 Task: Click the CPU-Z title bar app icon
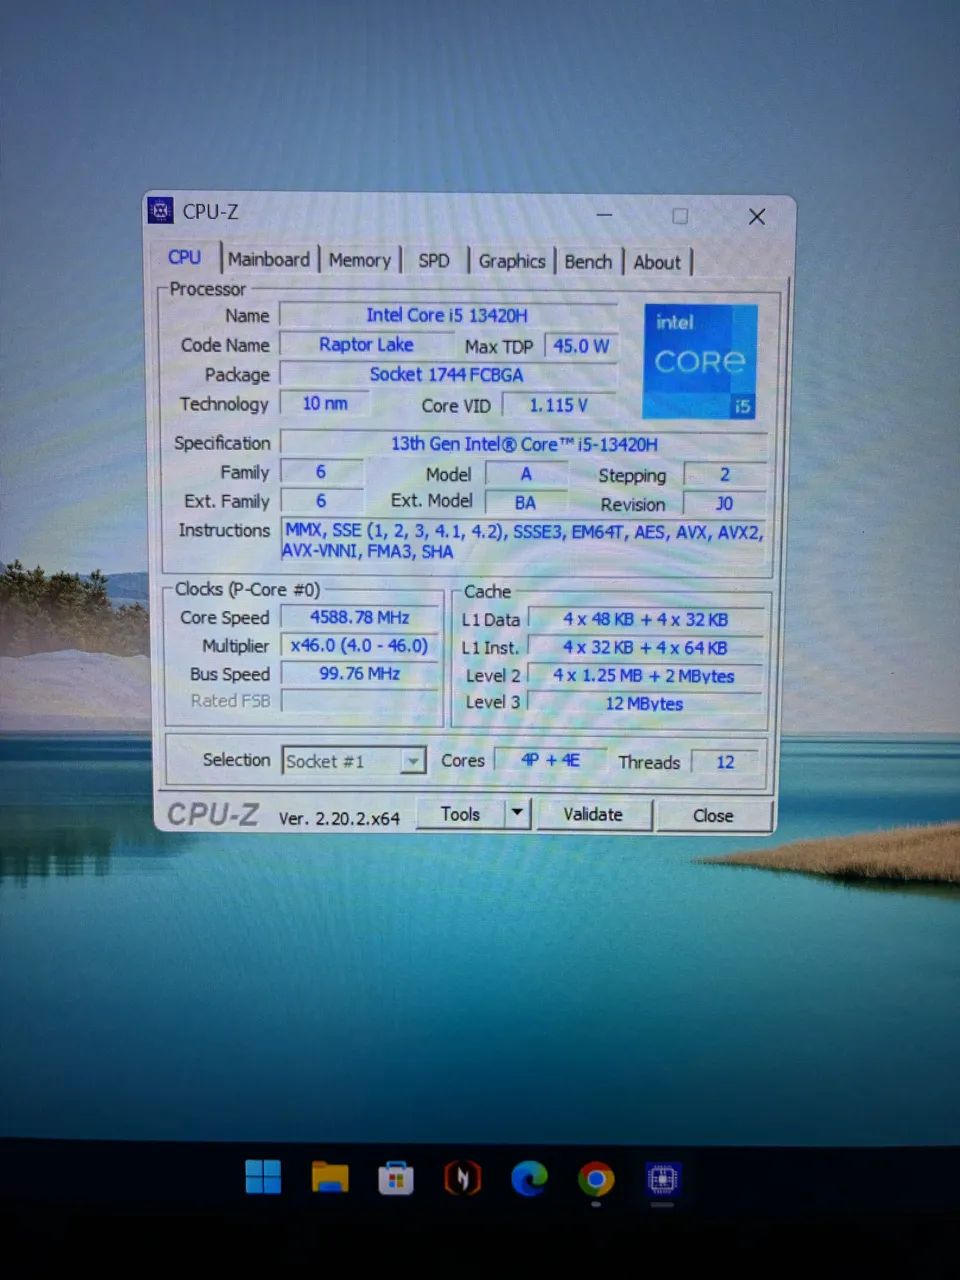click(x=160, y=211)
